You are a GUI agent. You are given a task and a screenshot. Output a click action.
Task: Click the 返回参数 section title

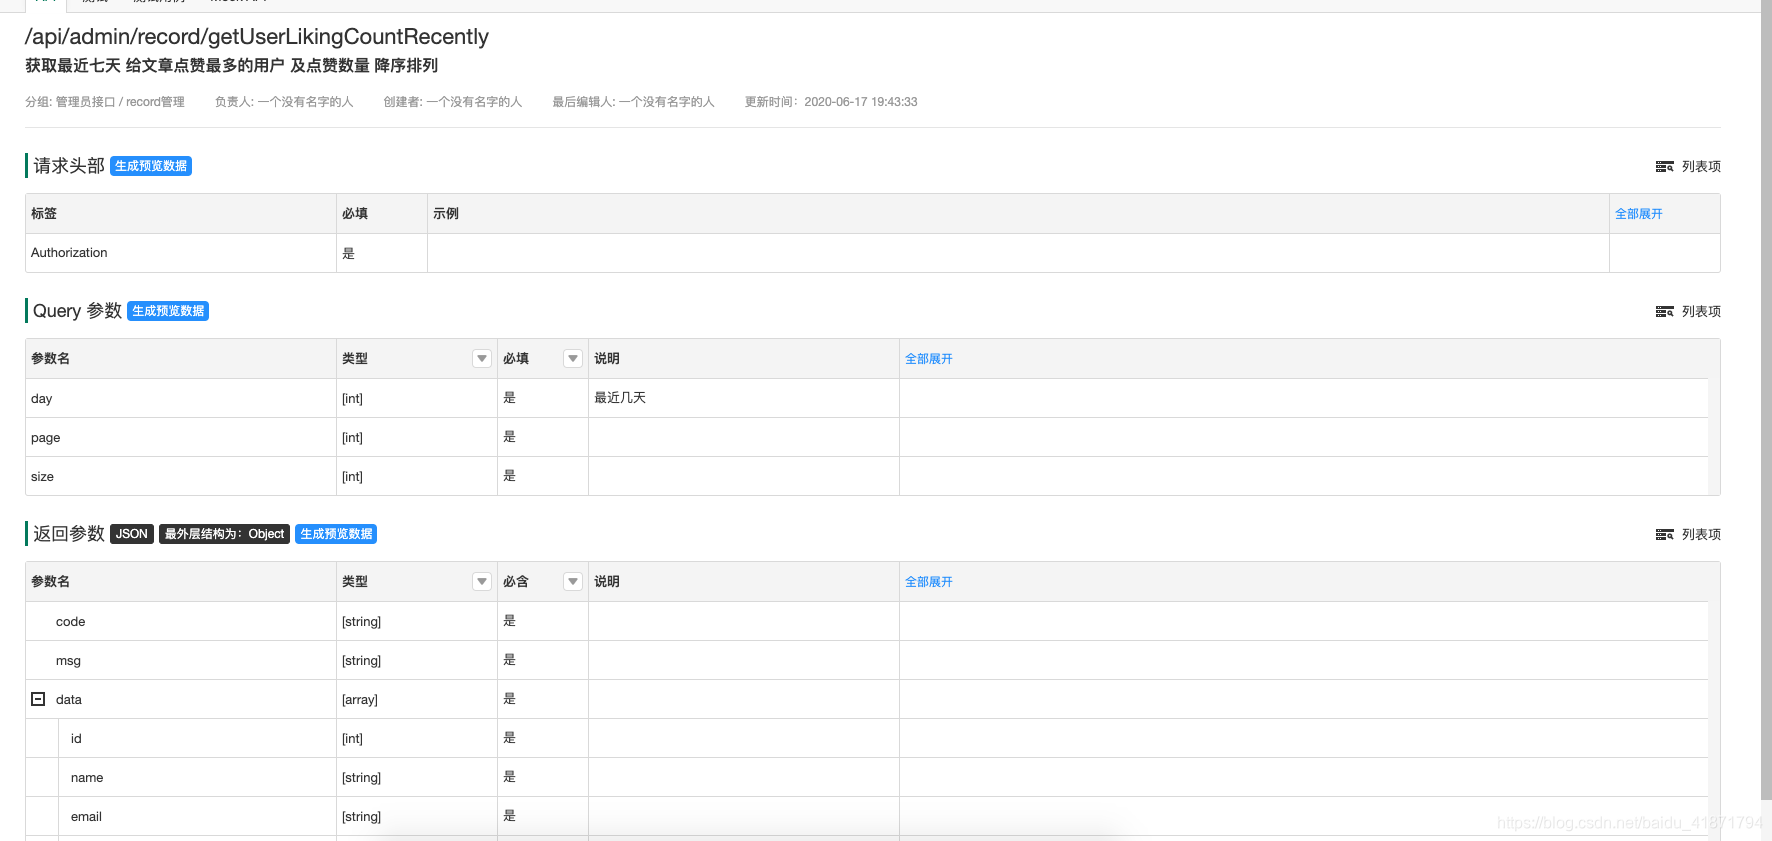point(69,534)
